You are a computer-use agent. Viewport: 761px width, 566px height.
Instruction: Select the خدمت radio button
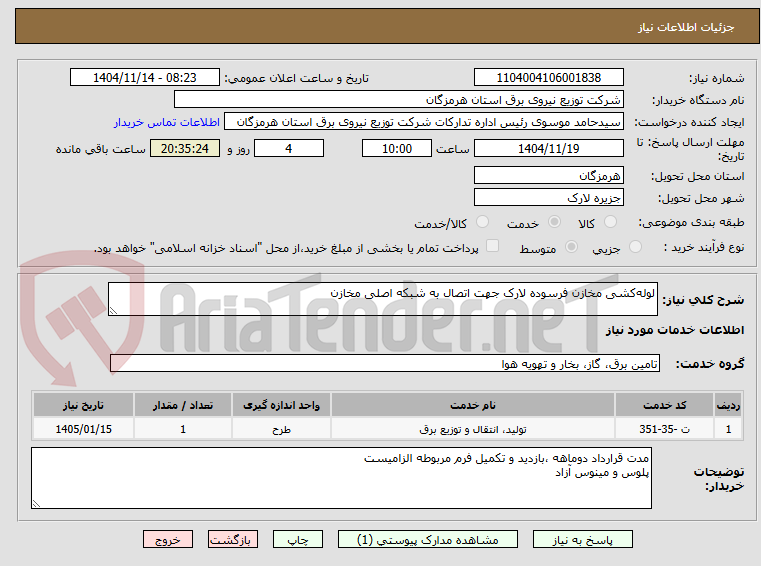coord(554,222)
